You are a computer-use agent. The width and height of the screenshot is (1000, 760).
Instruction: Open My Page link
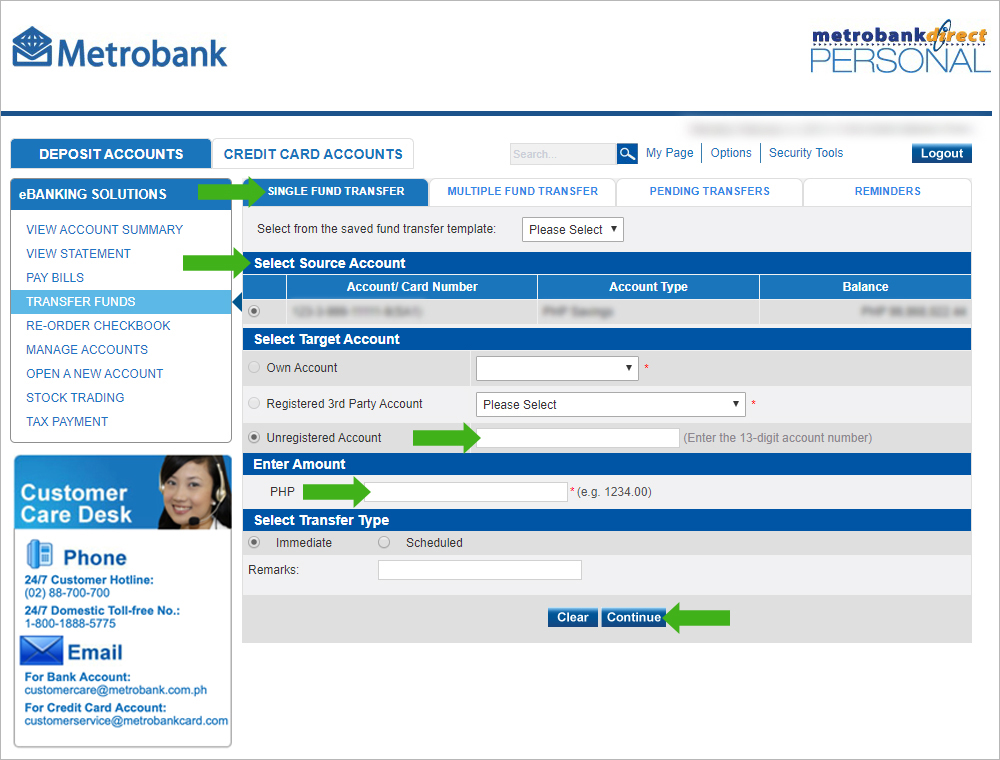click(x=669, y=153)
